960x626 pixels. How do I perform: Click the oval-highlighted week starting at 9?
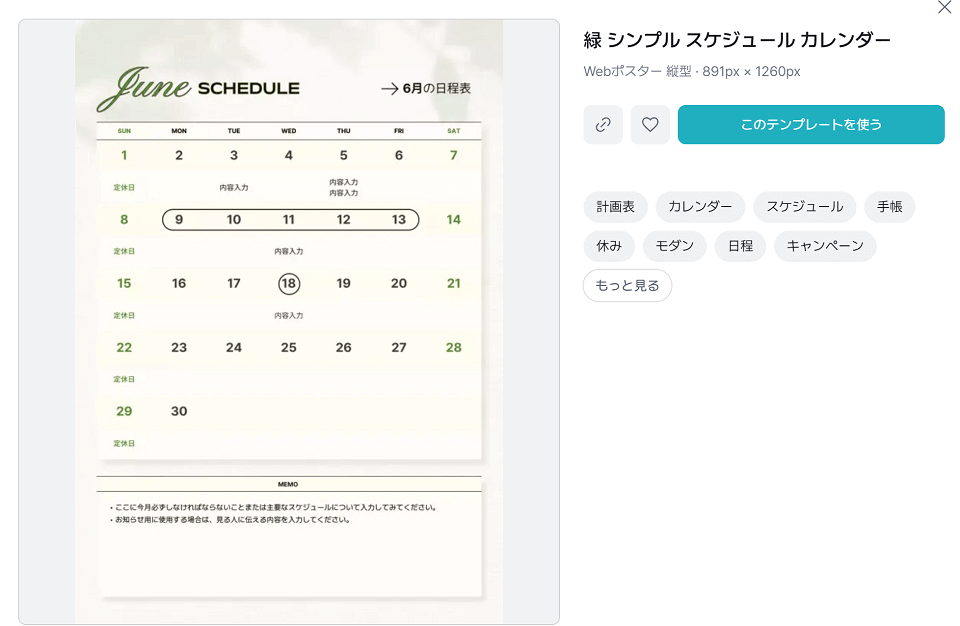(289, 220)
